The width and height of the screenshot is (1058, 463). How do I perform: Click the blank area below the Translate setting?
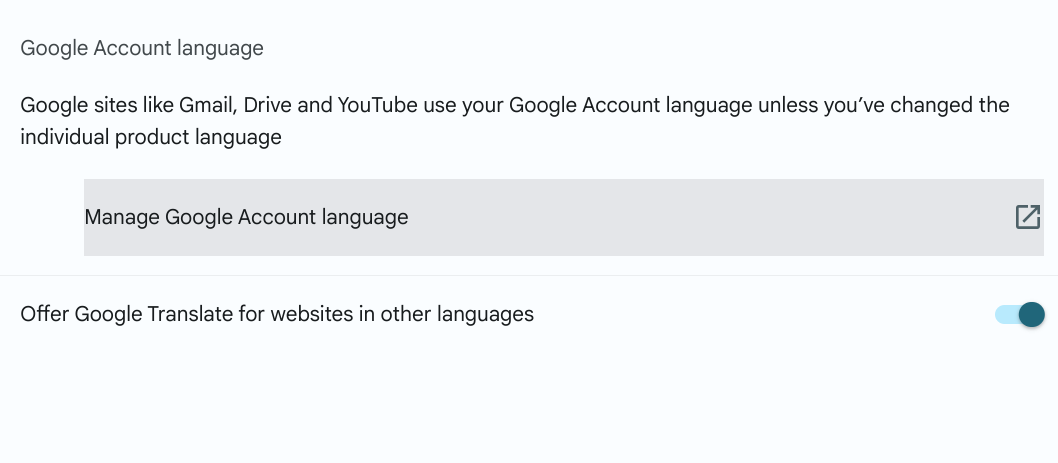click(529, 400)
